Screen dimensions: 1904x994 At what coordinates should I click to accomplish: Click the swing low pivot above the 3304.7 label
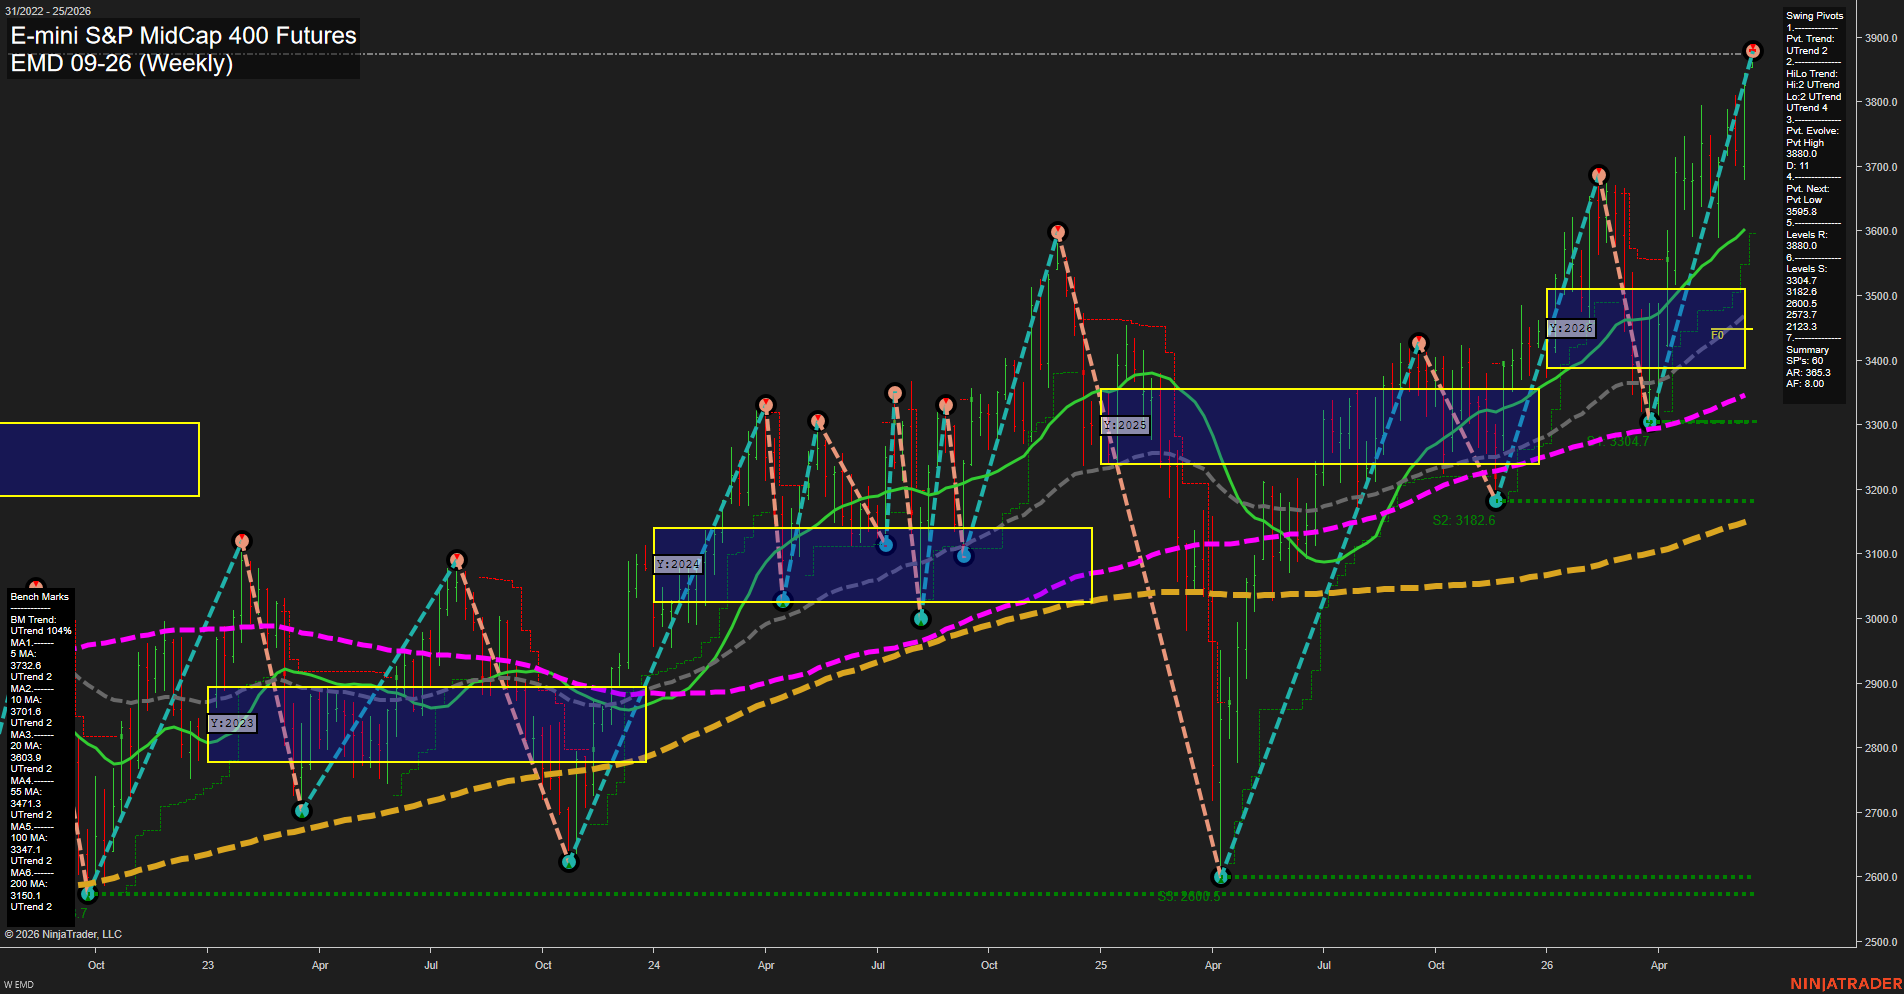[1650, 421]
